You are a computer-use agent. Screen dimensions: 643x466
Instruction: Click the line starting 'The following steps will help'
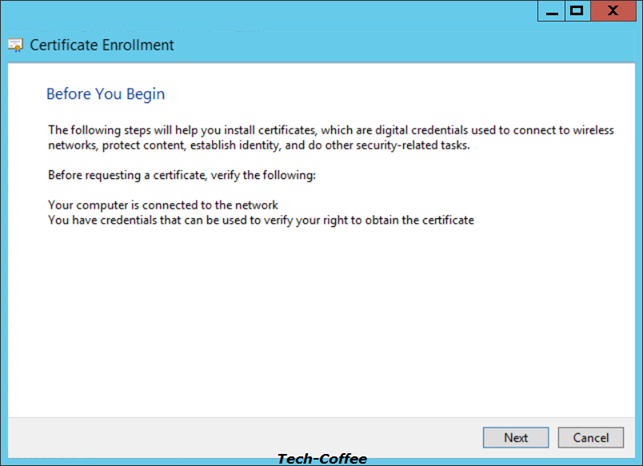click(x=331, y=130)
